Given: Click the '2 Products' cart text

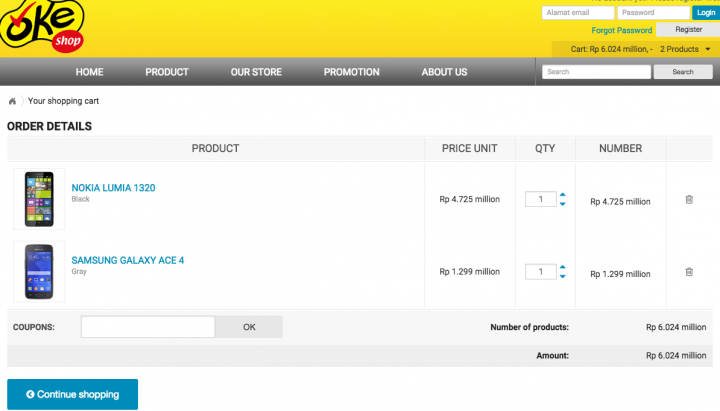Looking at the screenshot, I should 679,49.
